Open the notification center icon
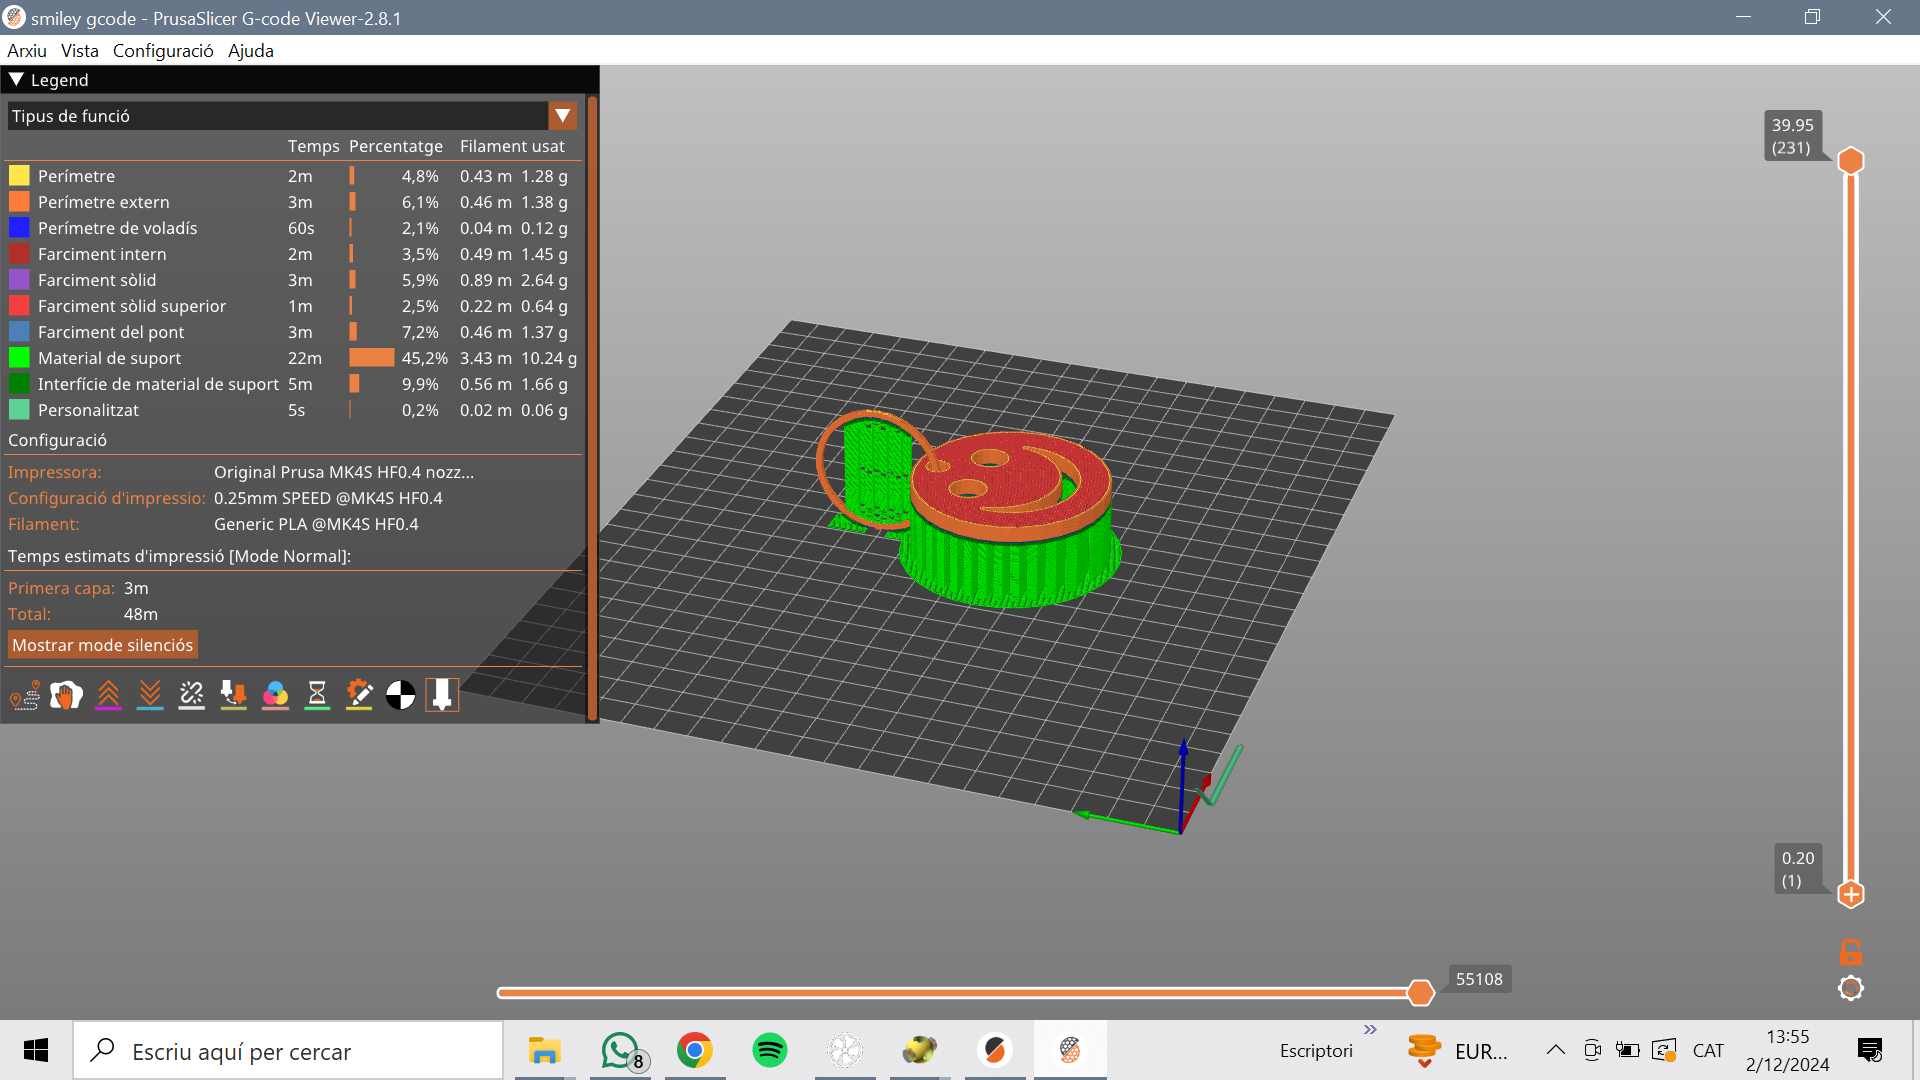Image resolution: width=1920 pixels, height=1080 pixels. coord(1870,1051)
